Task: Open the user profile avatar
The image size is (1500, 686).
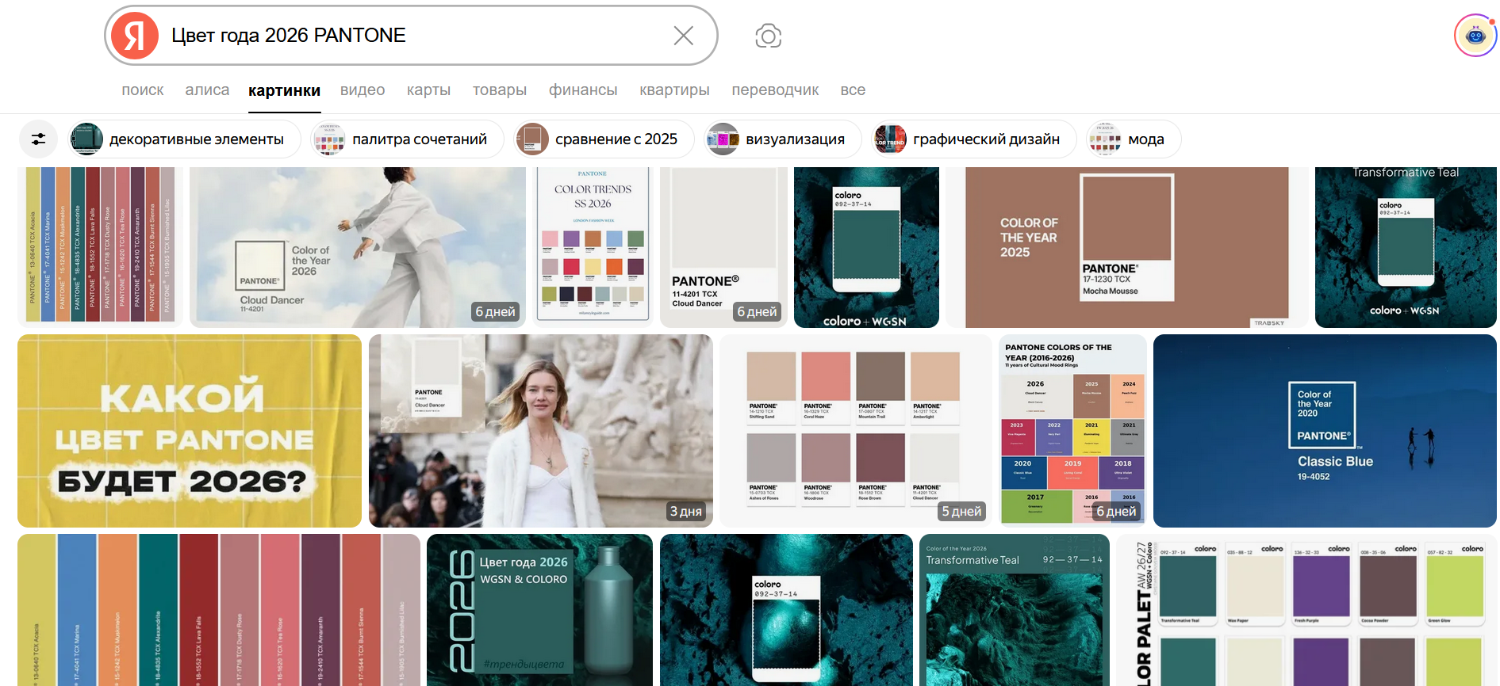Action: pos(1475,36)
